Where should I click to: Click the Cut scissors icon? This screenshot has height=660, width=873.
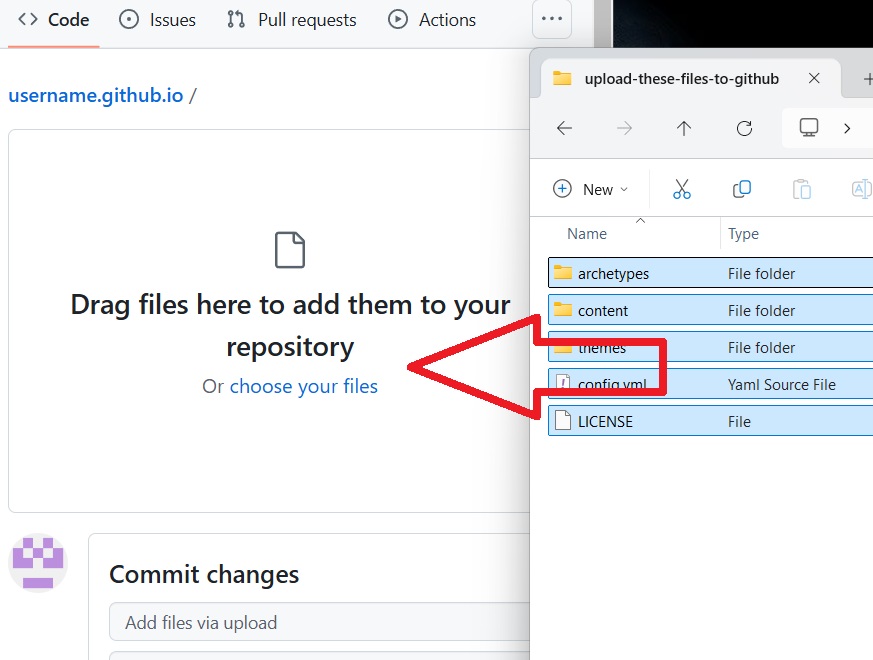681,189
